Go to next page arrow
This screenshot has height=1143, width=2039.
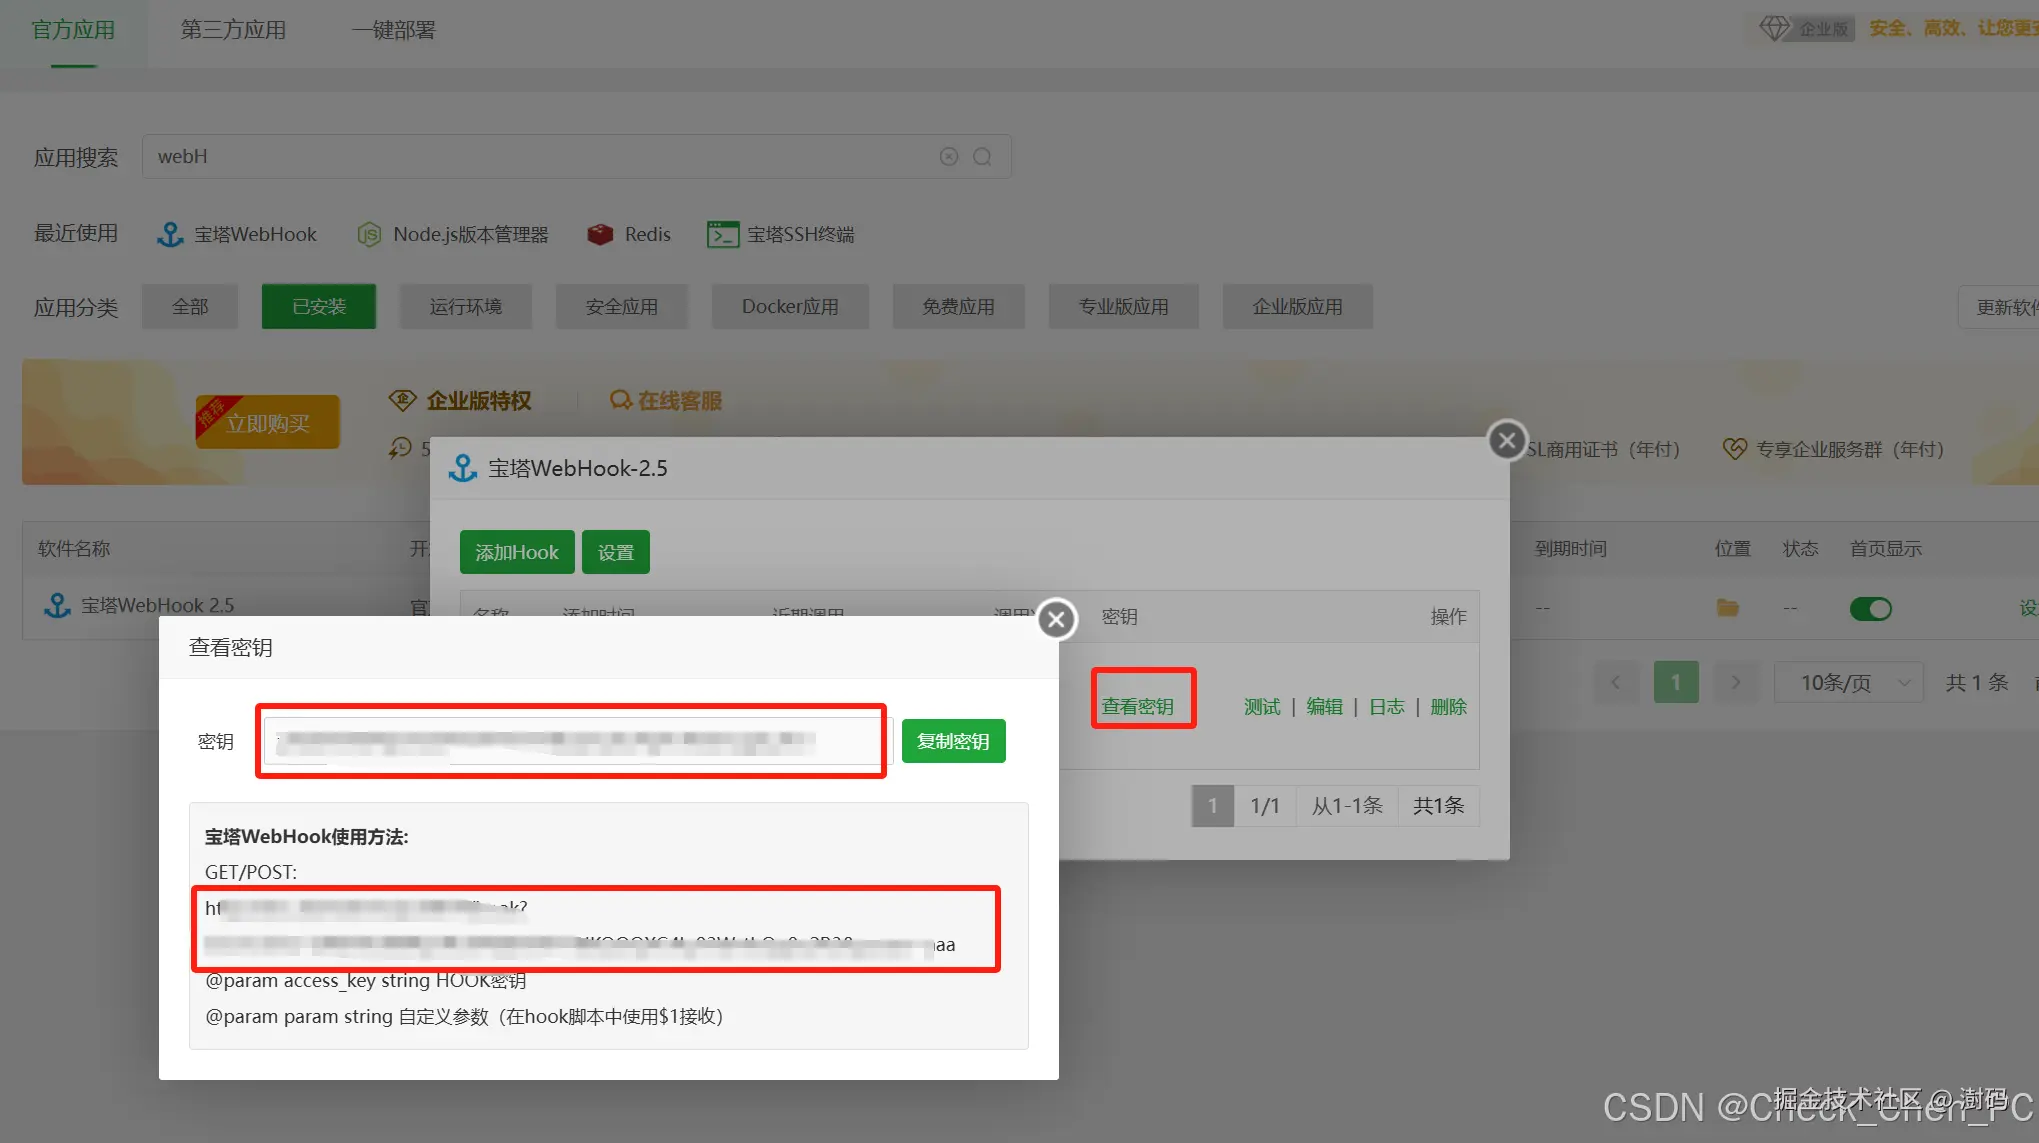click(1735, 682)
